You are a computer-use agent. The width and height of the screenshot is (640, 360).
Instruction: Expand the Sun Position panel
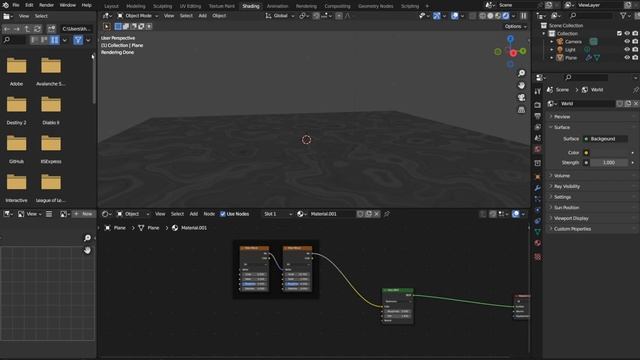click(x=592, y=207)
